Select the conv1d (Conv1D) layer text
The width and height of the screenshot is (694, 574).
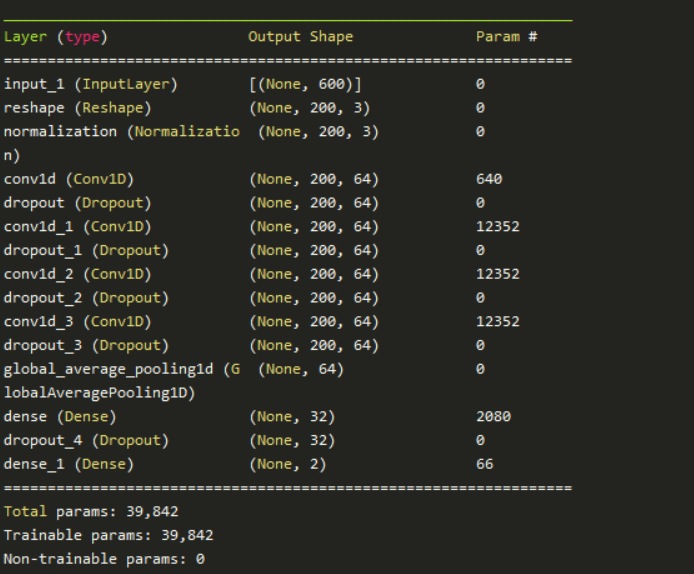point(69,179)
